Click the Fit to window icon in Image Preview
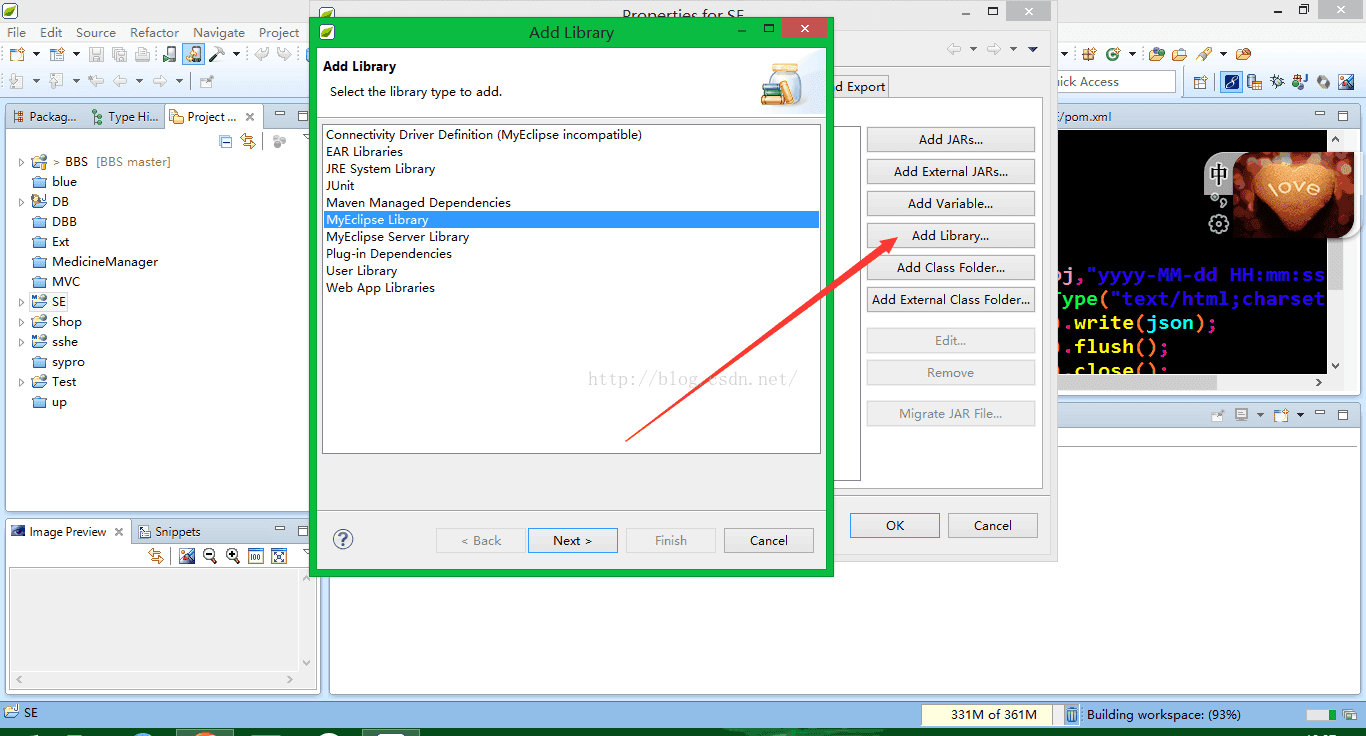 (x=279, y=556)
